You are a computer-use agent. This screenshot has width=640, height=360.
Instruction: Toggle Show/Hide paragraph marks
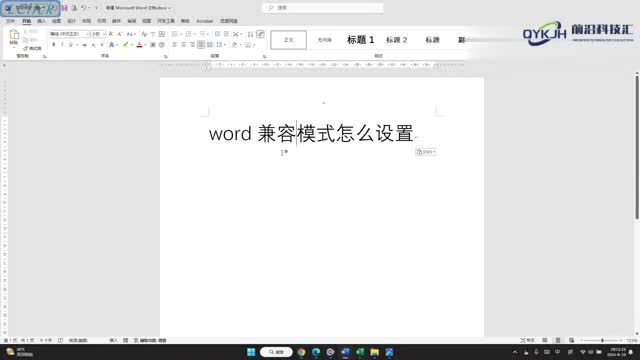pos(260,34)
